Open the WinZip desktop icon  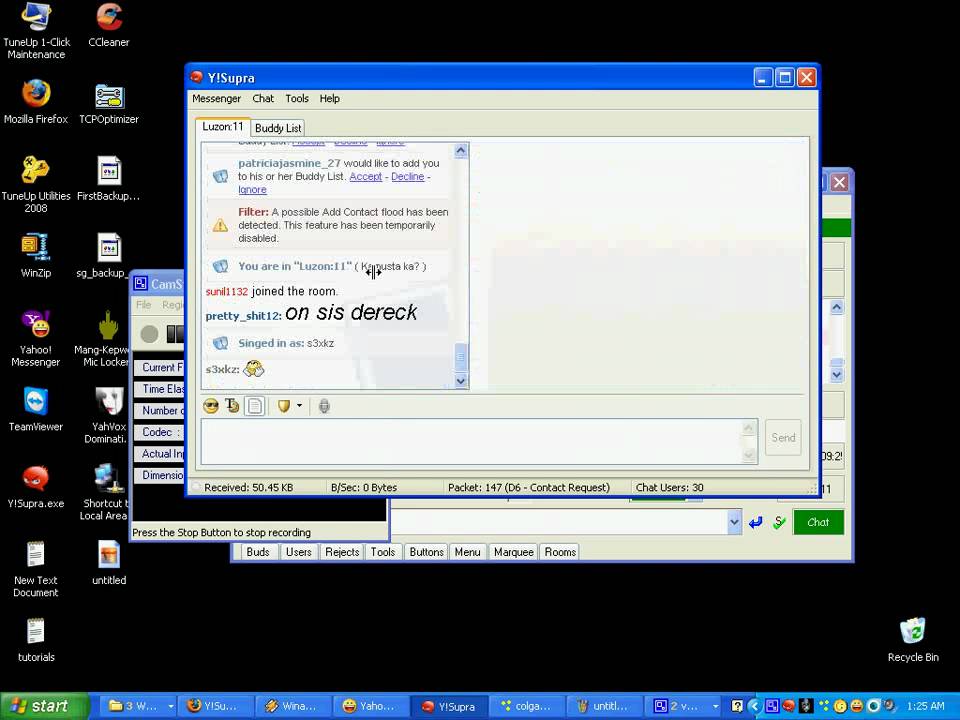click(36, 256)
